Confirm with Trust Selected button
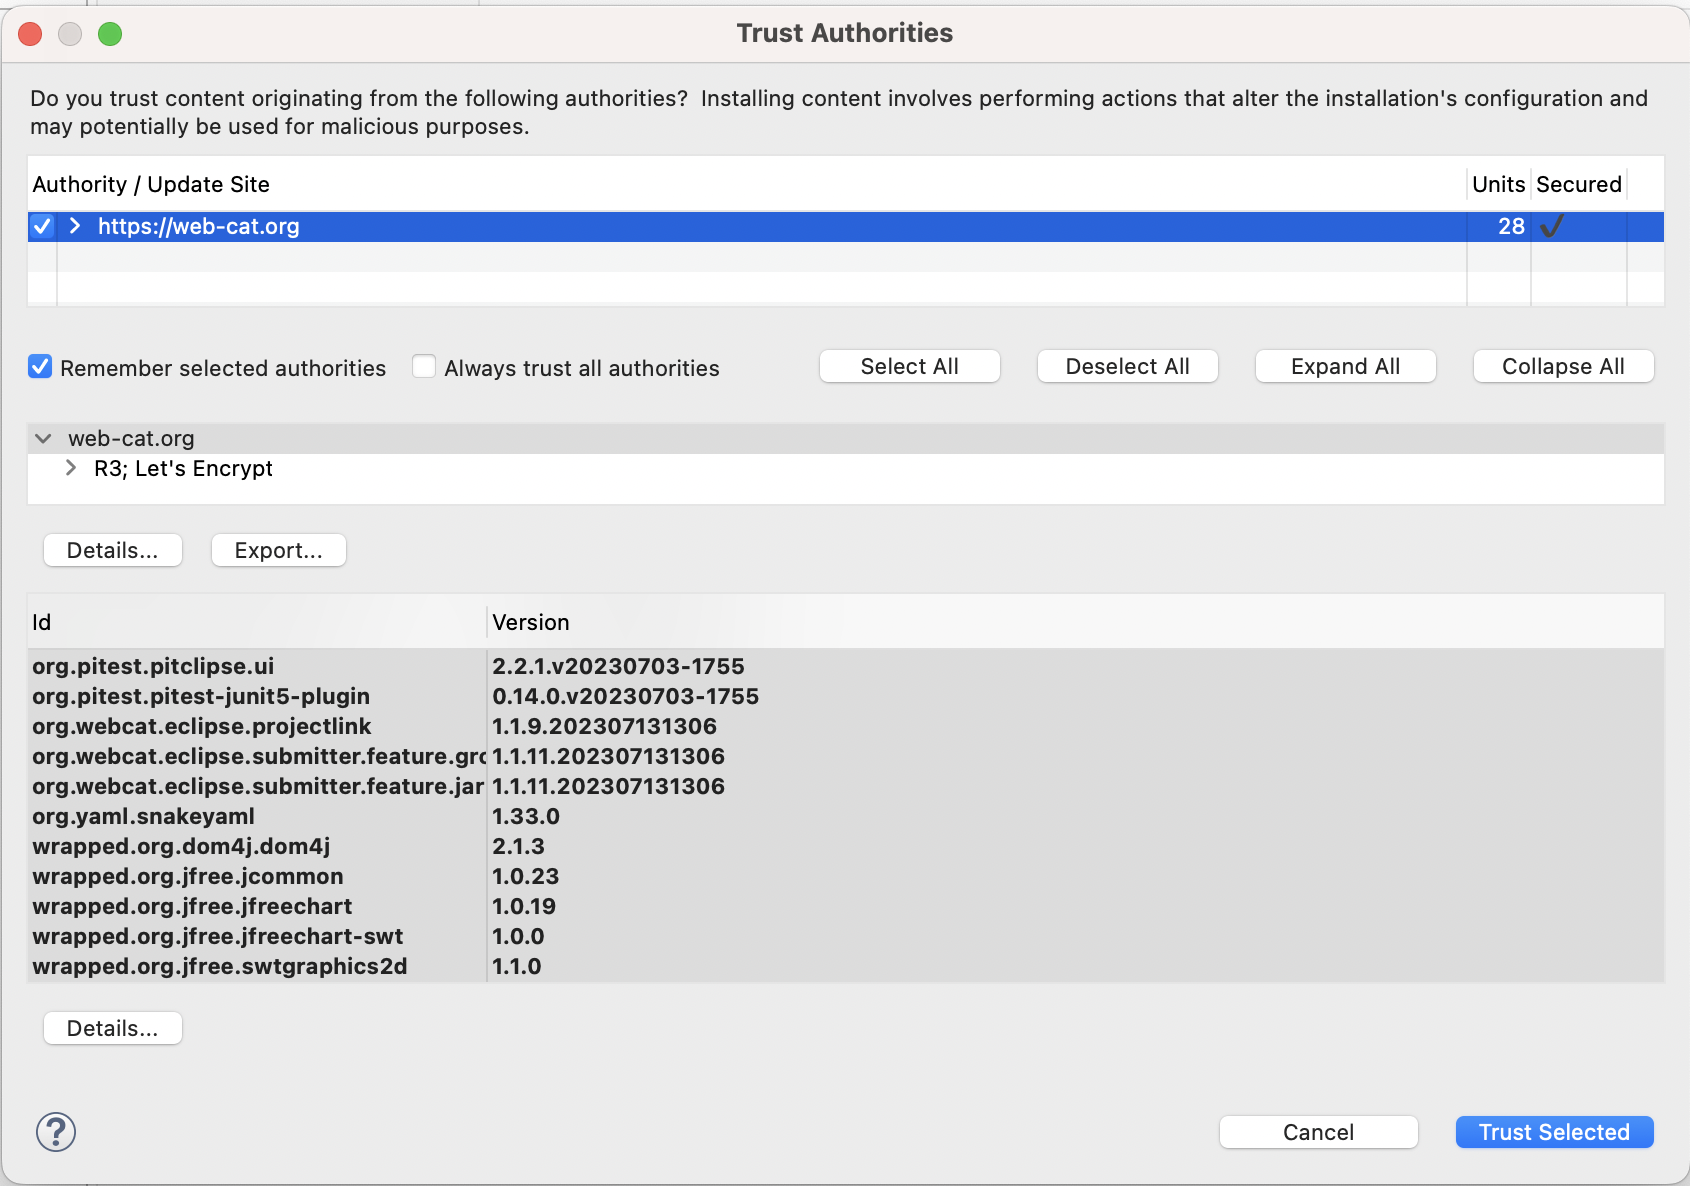Viewport: 1690px width, 1186px height. (1554, 1132)
